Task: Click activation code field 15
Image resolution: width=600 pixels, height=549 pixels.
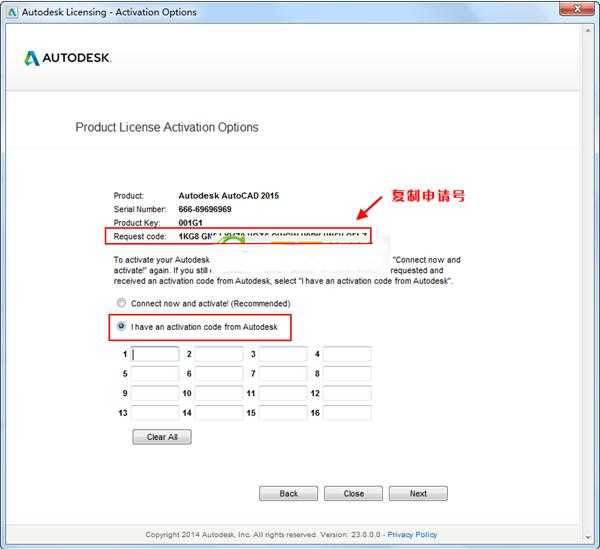Action: point(283,413)
